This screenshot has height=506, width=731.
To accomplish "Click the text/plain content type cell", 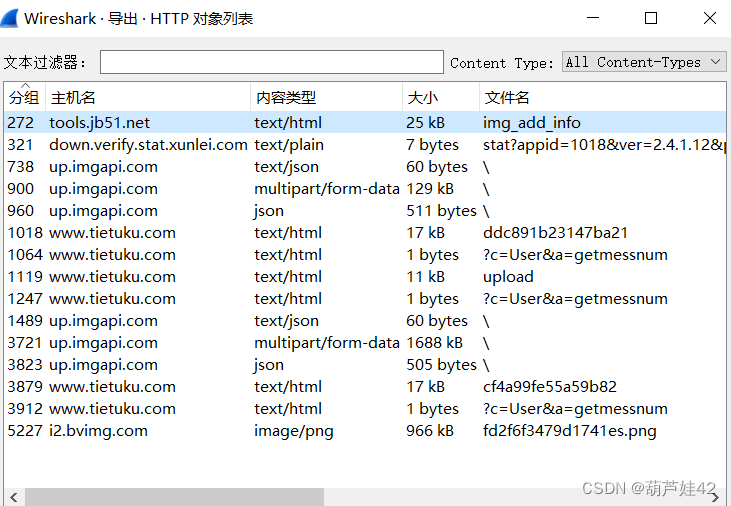I will [289, 145].
